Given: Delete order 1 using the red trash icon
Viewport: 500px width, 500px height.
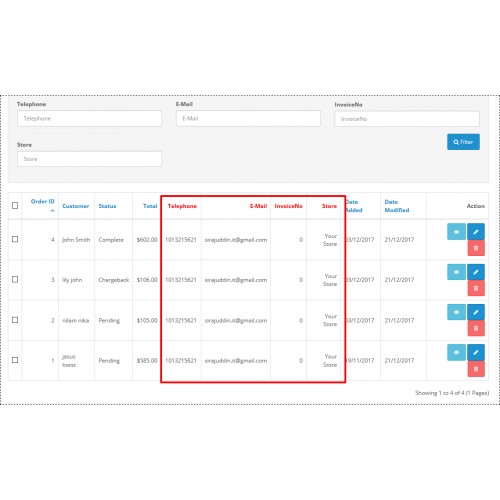Looking at the screenshot, I should (476, 369).
